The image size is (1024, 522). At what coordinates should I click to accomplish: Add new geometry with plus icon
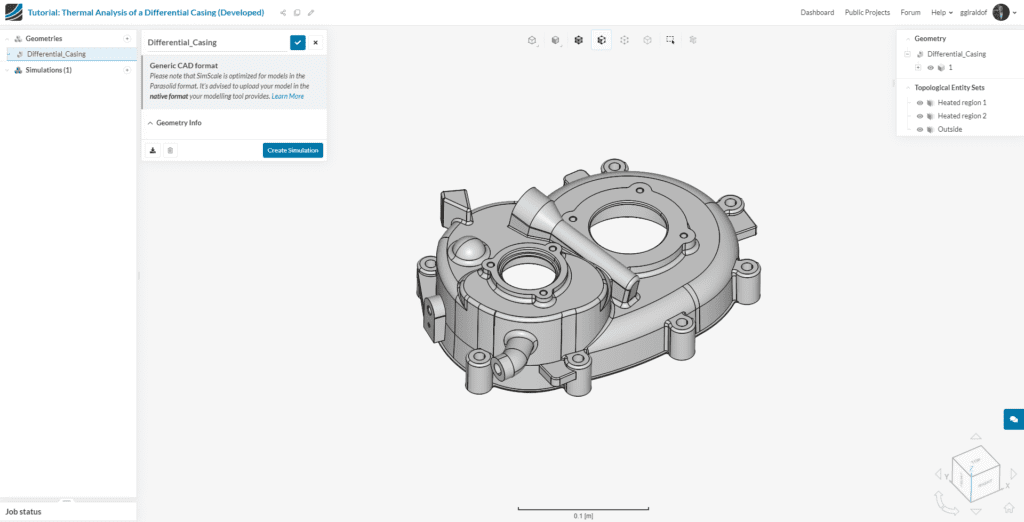point(127,38)
